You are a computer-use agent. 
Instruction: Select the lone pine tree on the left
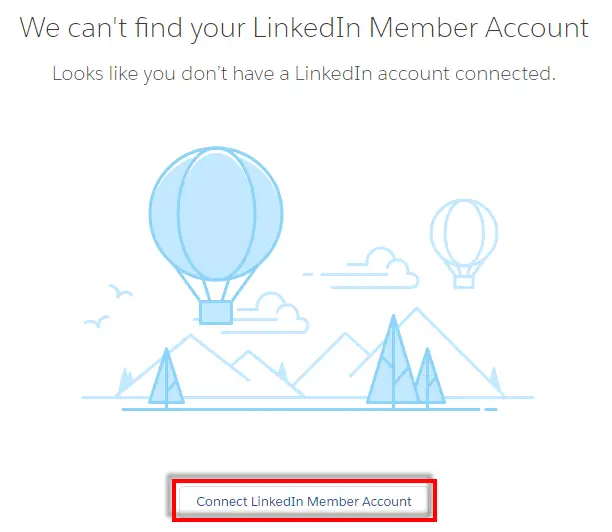(166, 377)
